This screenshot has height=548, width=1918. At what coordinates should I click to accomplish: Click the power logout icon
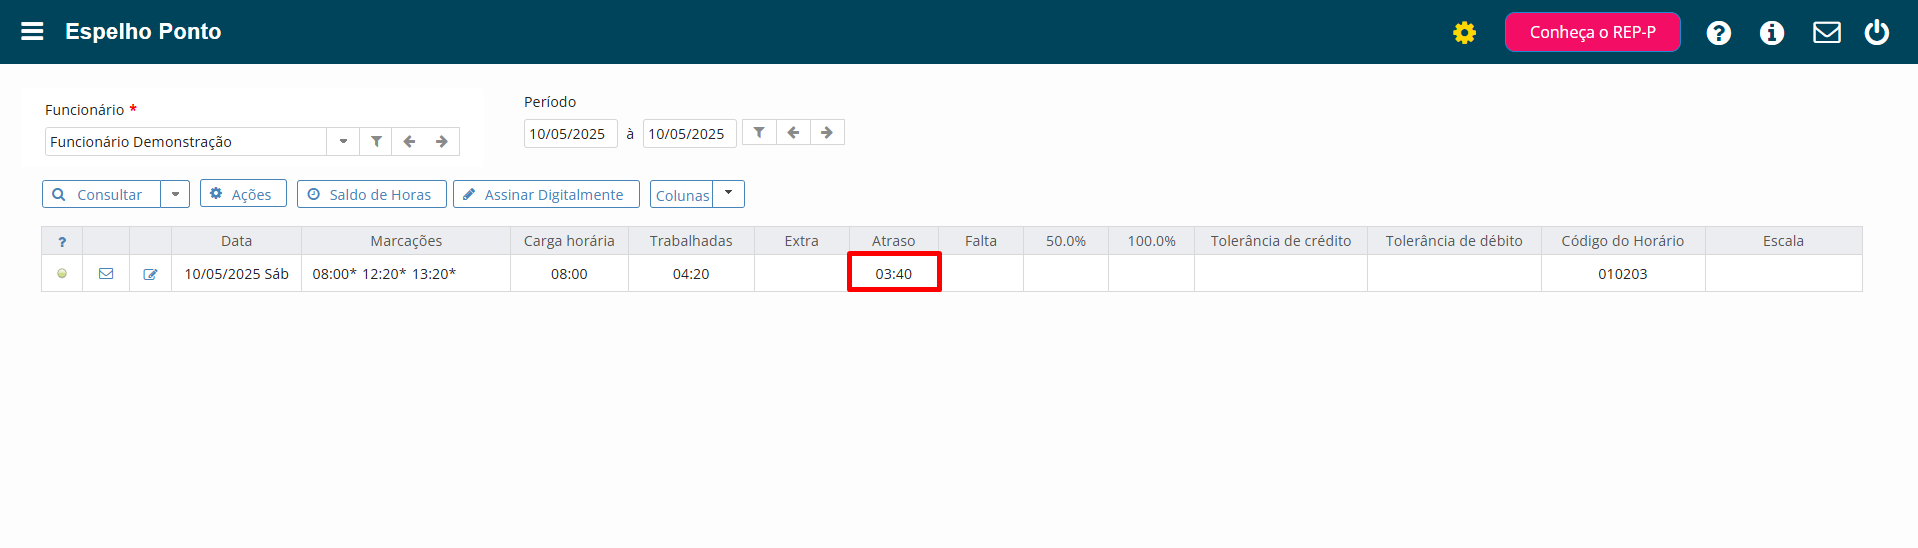1876,33
